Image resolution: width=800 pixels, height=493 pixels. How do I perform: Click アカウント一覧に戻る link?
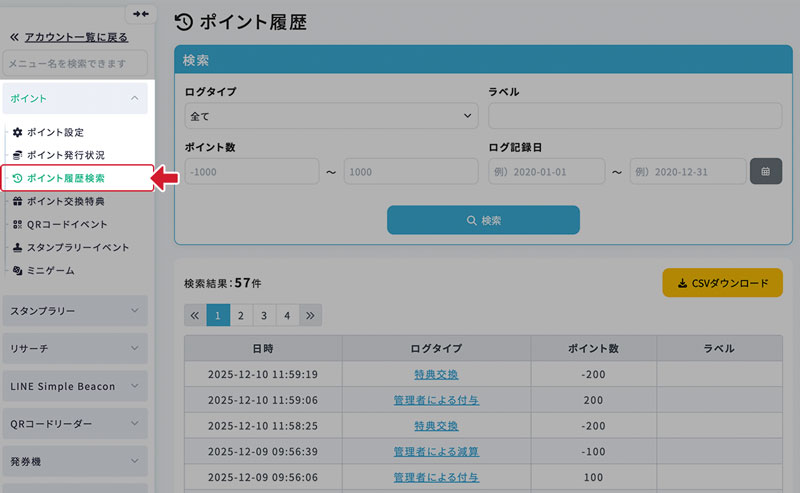pos(75,37)
